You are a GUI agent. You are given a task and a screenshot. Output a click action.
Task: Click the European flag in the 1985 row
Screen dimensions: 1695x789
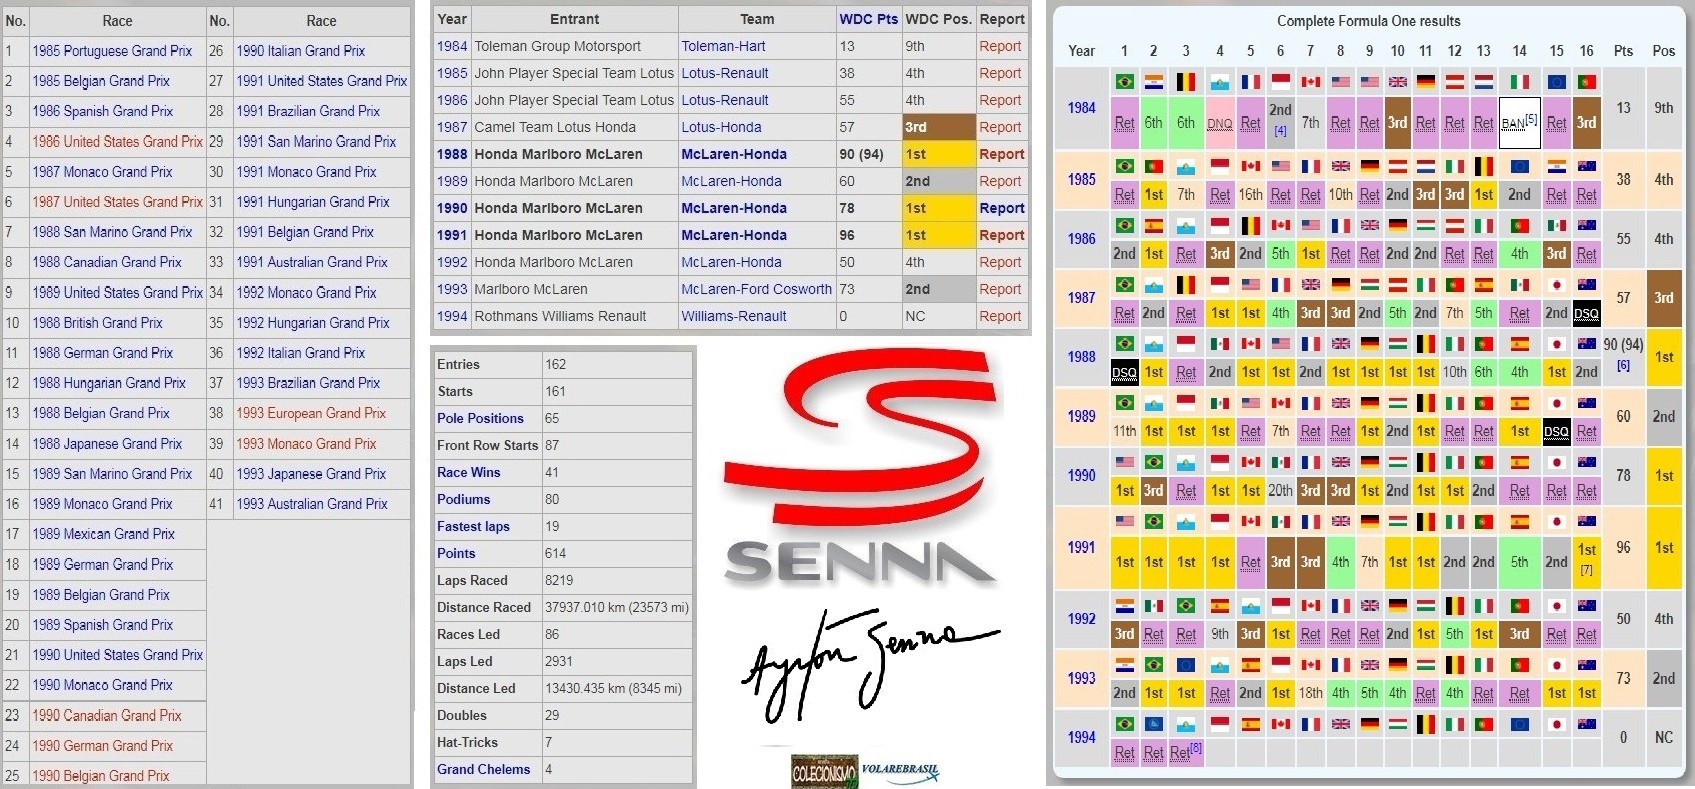(x=1520, y=166)
